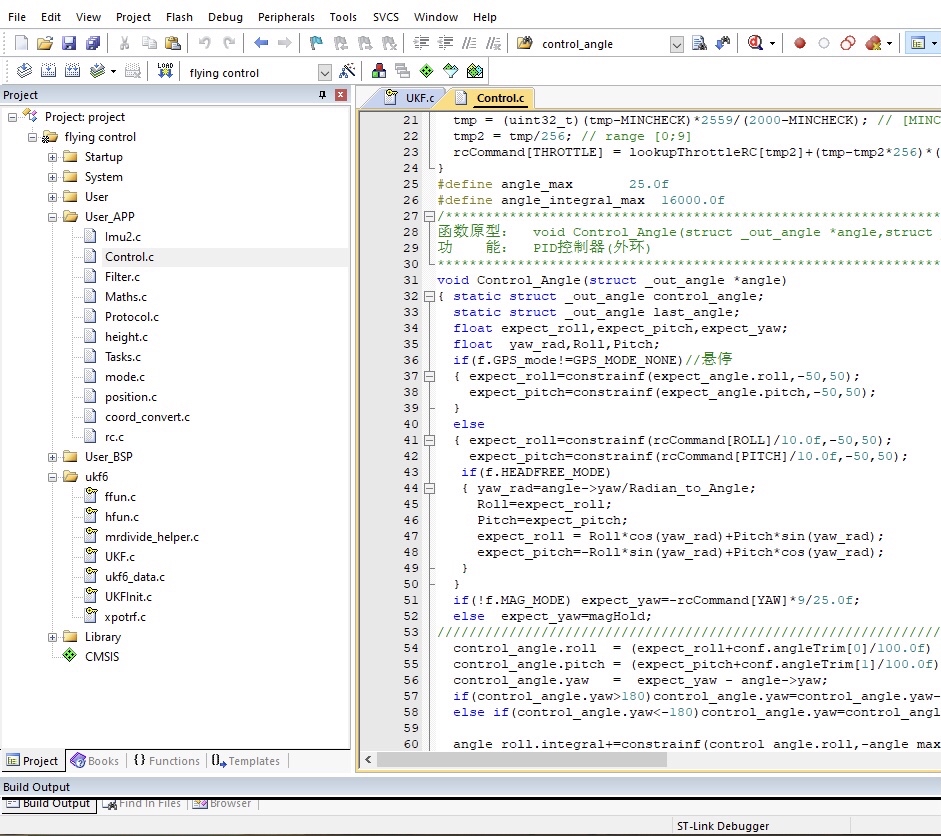The height and width of the screenshot is (836, 941).
Task: Click the Indent selection icon
Action: pyautogui.click(x=421, y=43)
